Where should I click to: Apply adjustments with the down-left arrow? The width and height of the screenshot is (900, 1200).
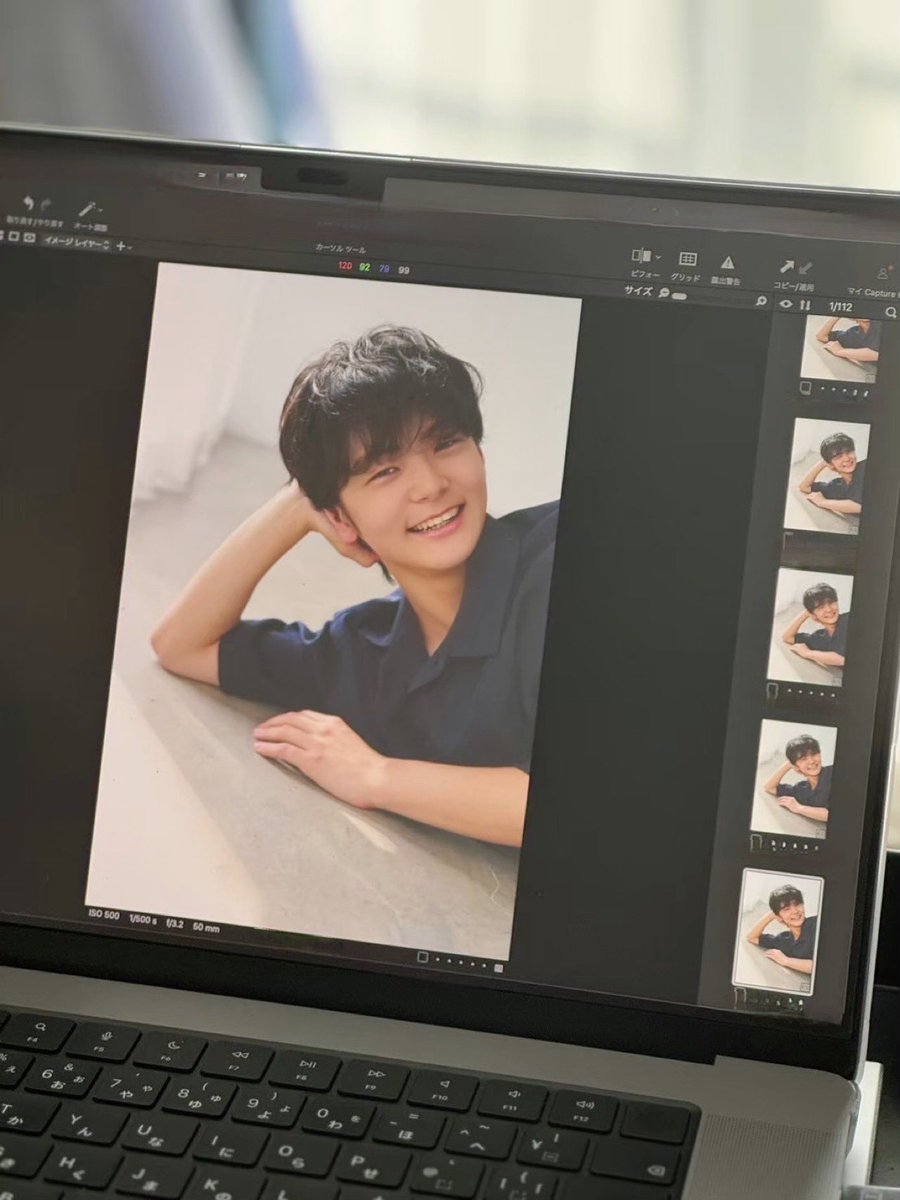pos(805,268)
